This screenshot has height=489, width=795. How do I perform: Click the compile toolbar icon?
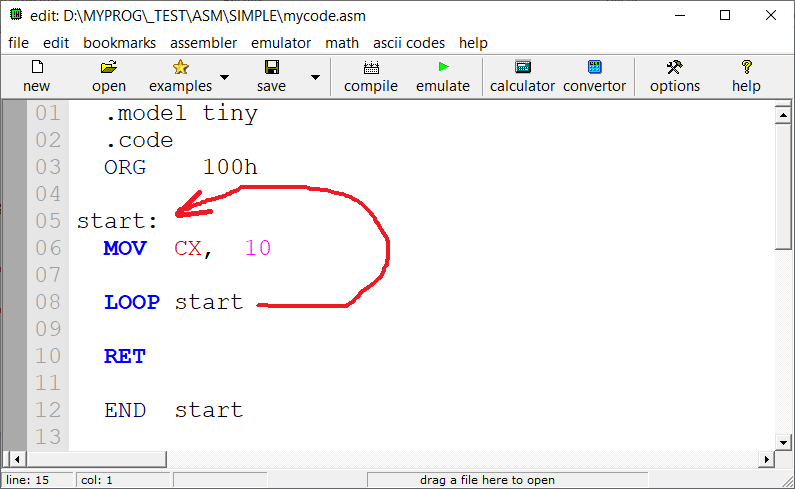[371, 67]
